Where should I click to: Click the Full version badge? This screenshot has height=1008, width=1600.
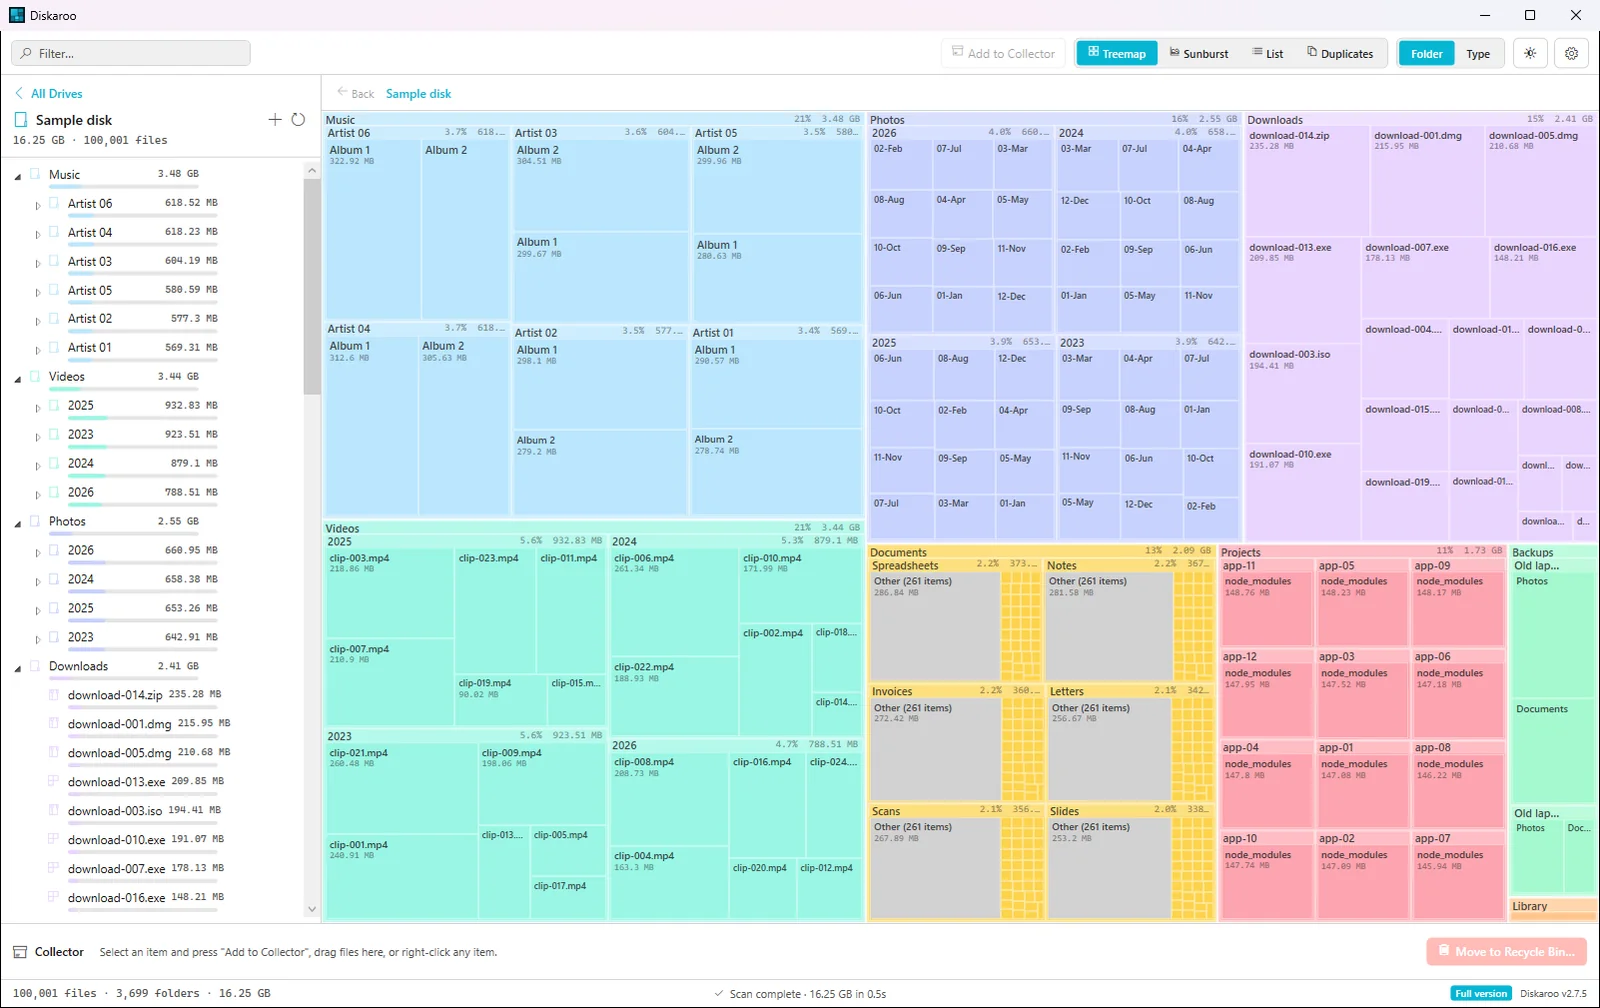click(1481, 993)
